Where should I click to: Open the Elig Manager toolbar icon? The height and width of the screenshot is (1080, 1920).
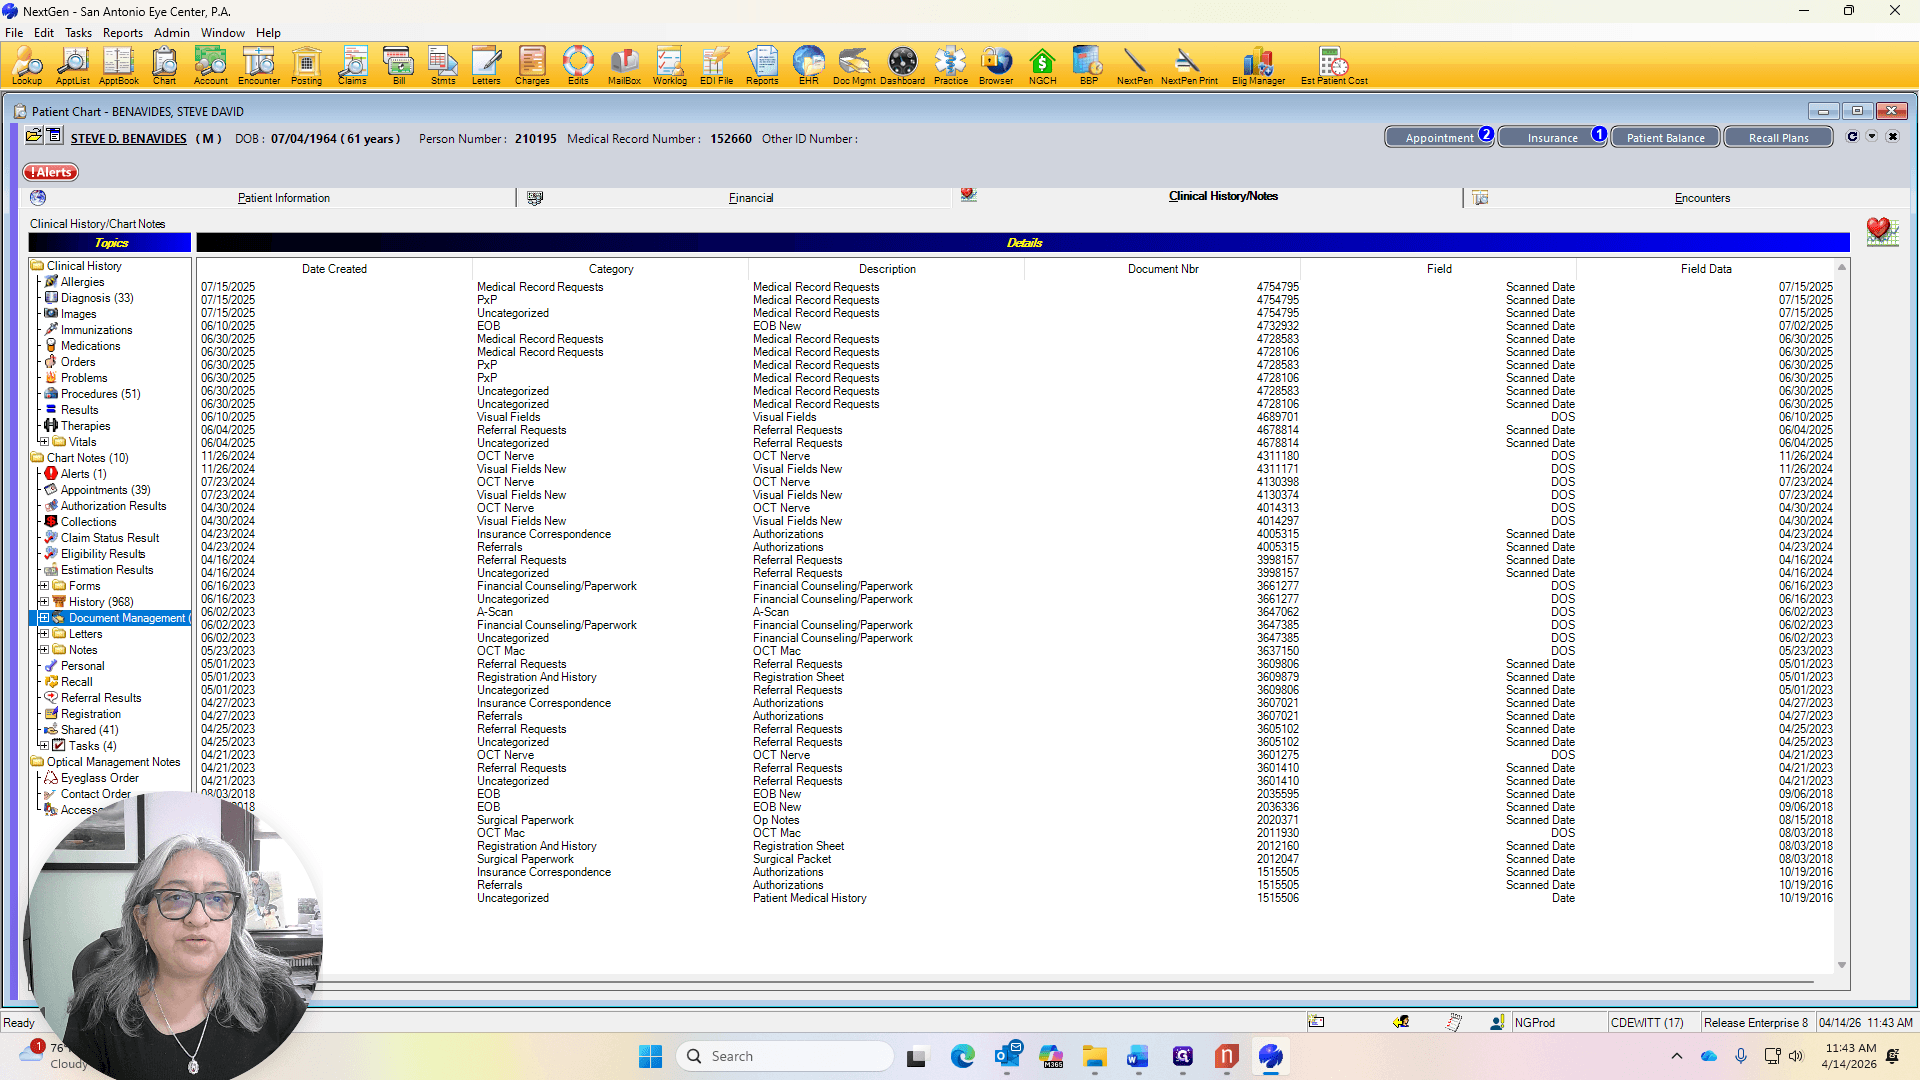click(1258, 65)
